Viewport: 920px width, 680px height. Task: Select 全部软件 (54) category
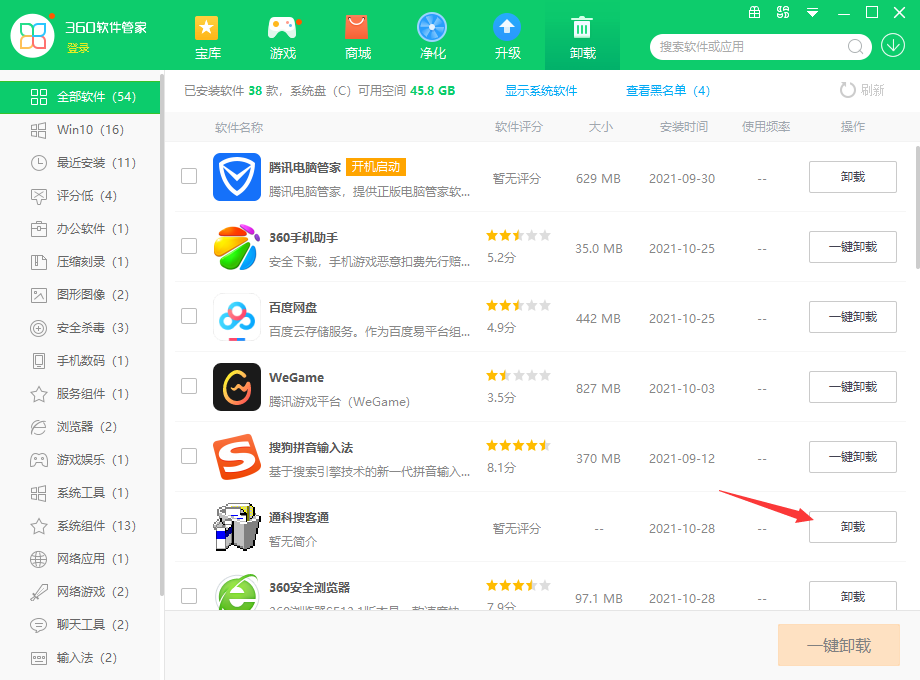pos(80,97)
